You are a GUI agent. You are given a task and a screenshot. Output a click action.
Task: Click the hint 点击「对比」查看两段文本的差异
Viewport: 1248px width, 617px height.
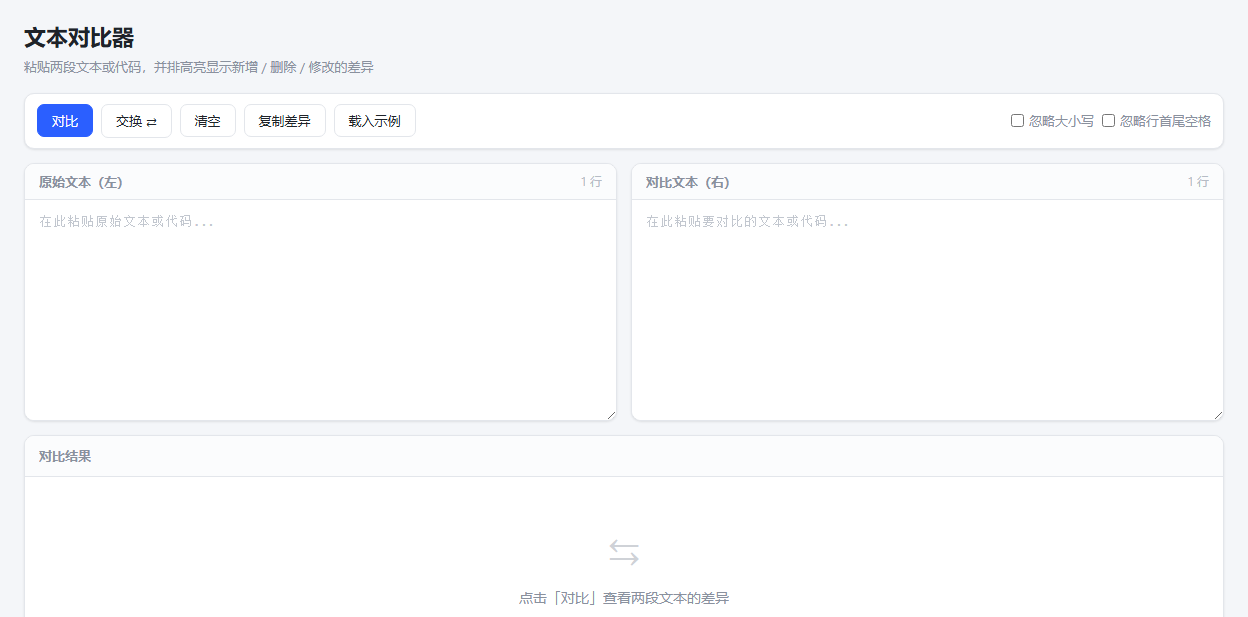[624, 598]
